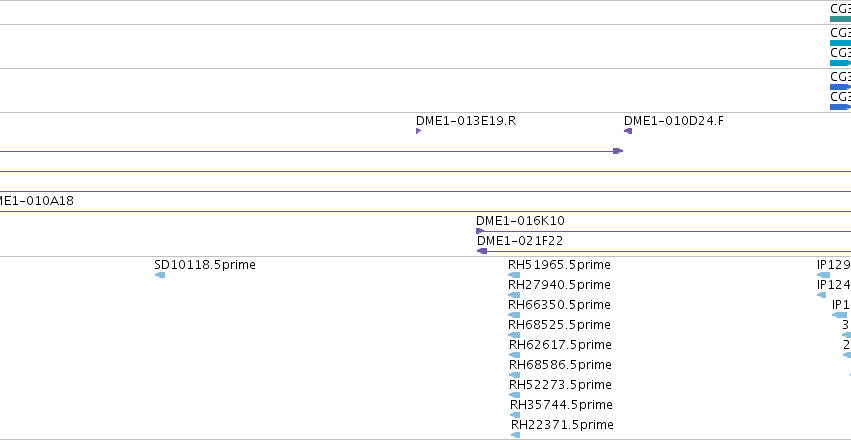Viewport: 851px width, 440px height.
Task: Click the DME1-013E19.R arrow marker
Action: click(x=418, y=131)
